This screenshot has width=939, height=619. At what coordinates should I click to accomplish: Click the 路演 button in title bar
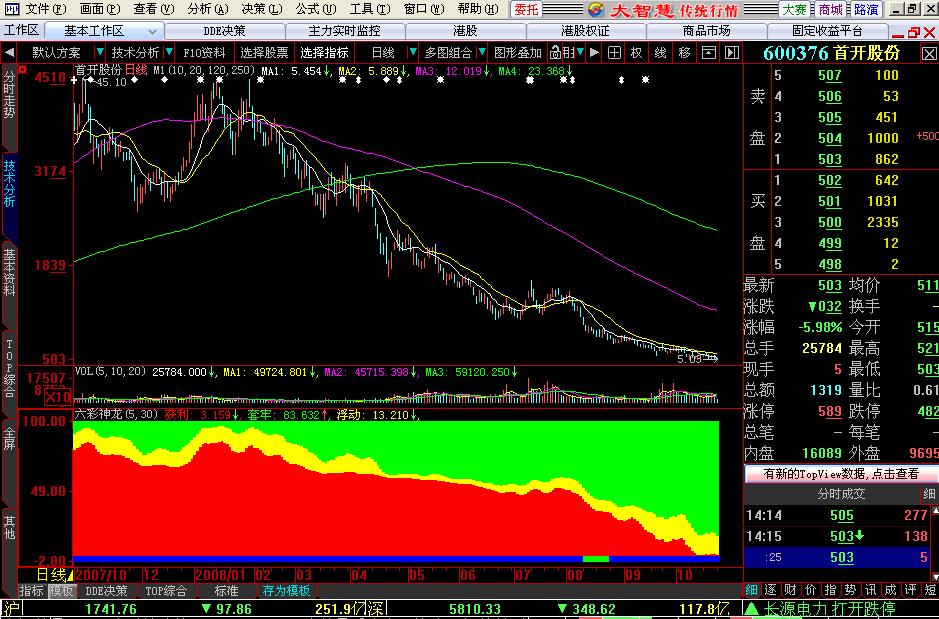coord(866,9)
